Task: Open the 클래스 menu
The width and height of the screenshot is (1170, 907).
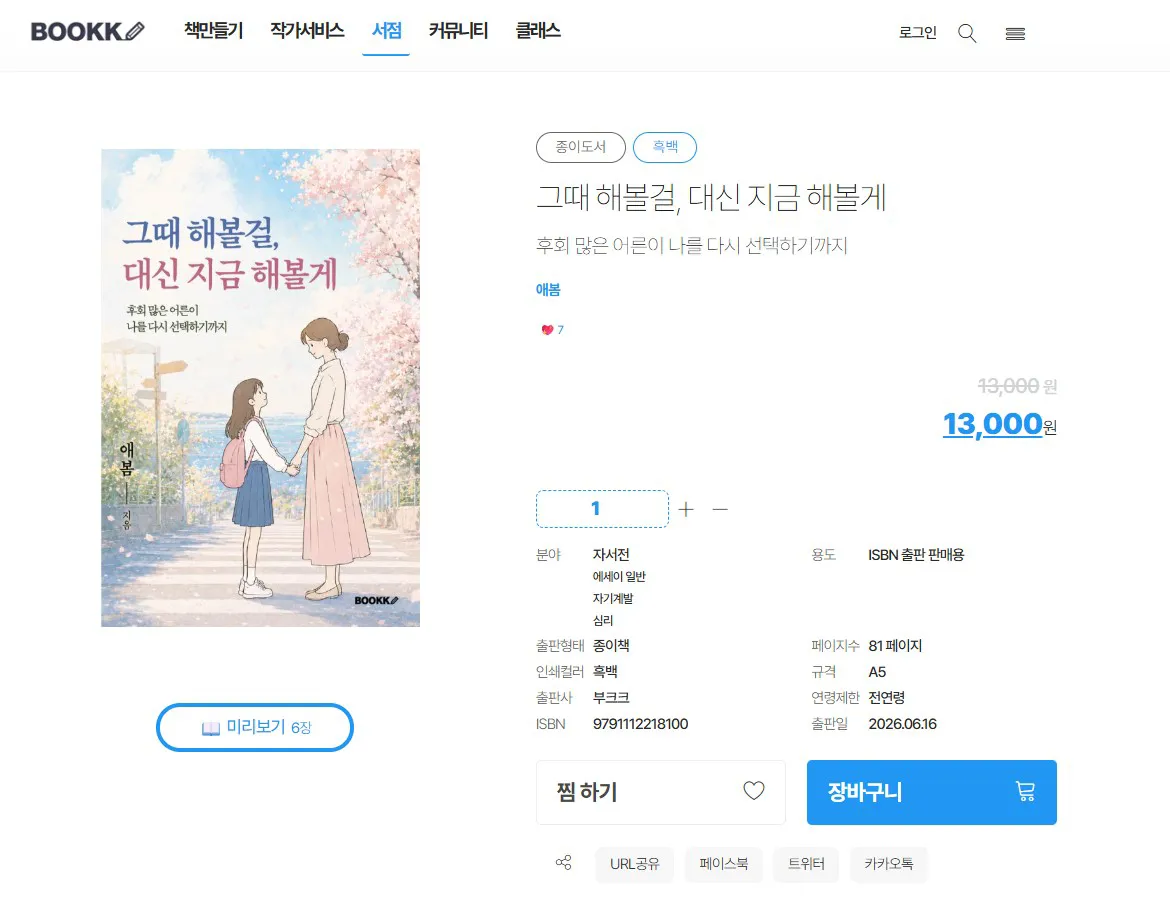Action: pos(538,31)
